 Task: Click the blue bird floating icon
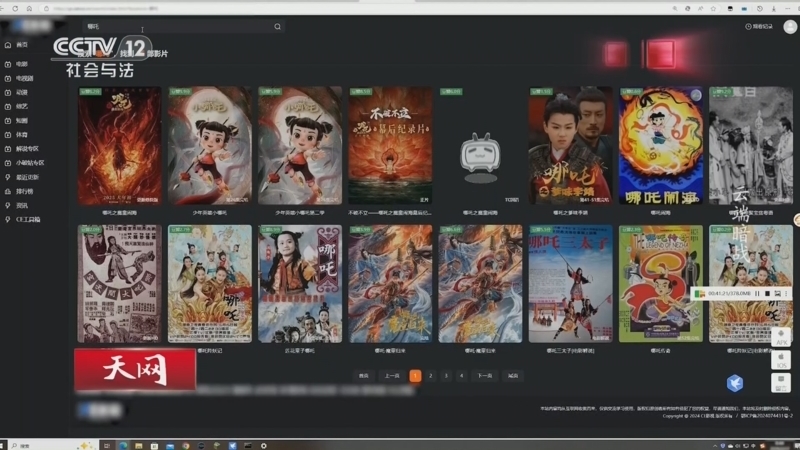(x=735, y=383)
